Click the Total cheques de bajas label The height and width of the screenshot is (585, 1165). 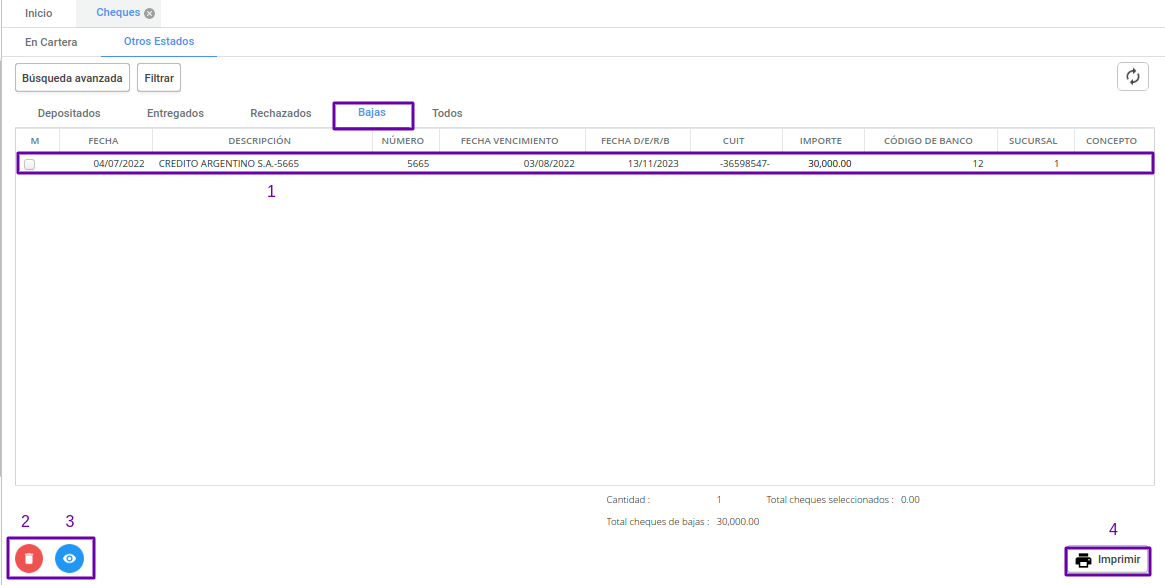[x=658, y=522]
